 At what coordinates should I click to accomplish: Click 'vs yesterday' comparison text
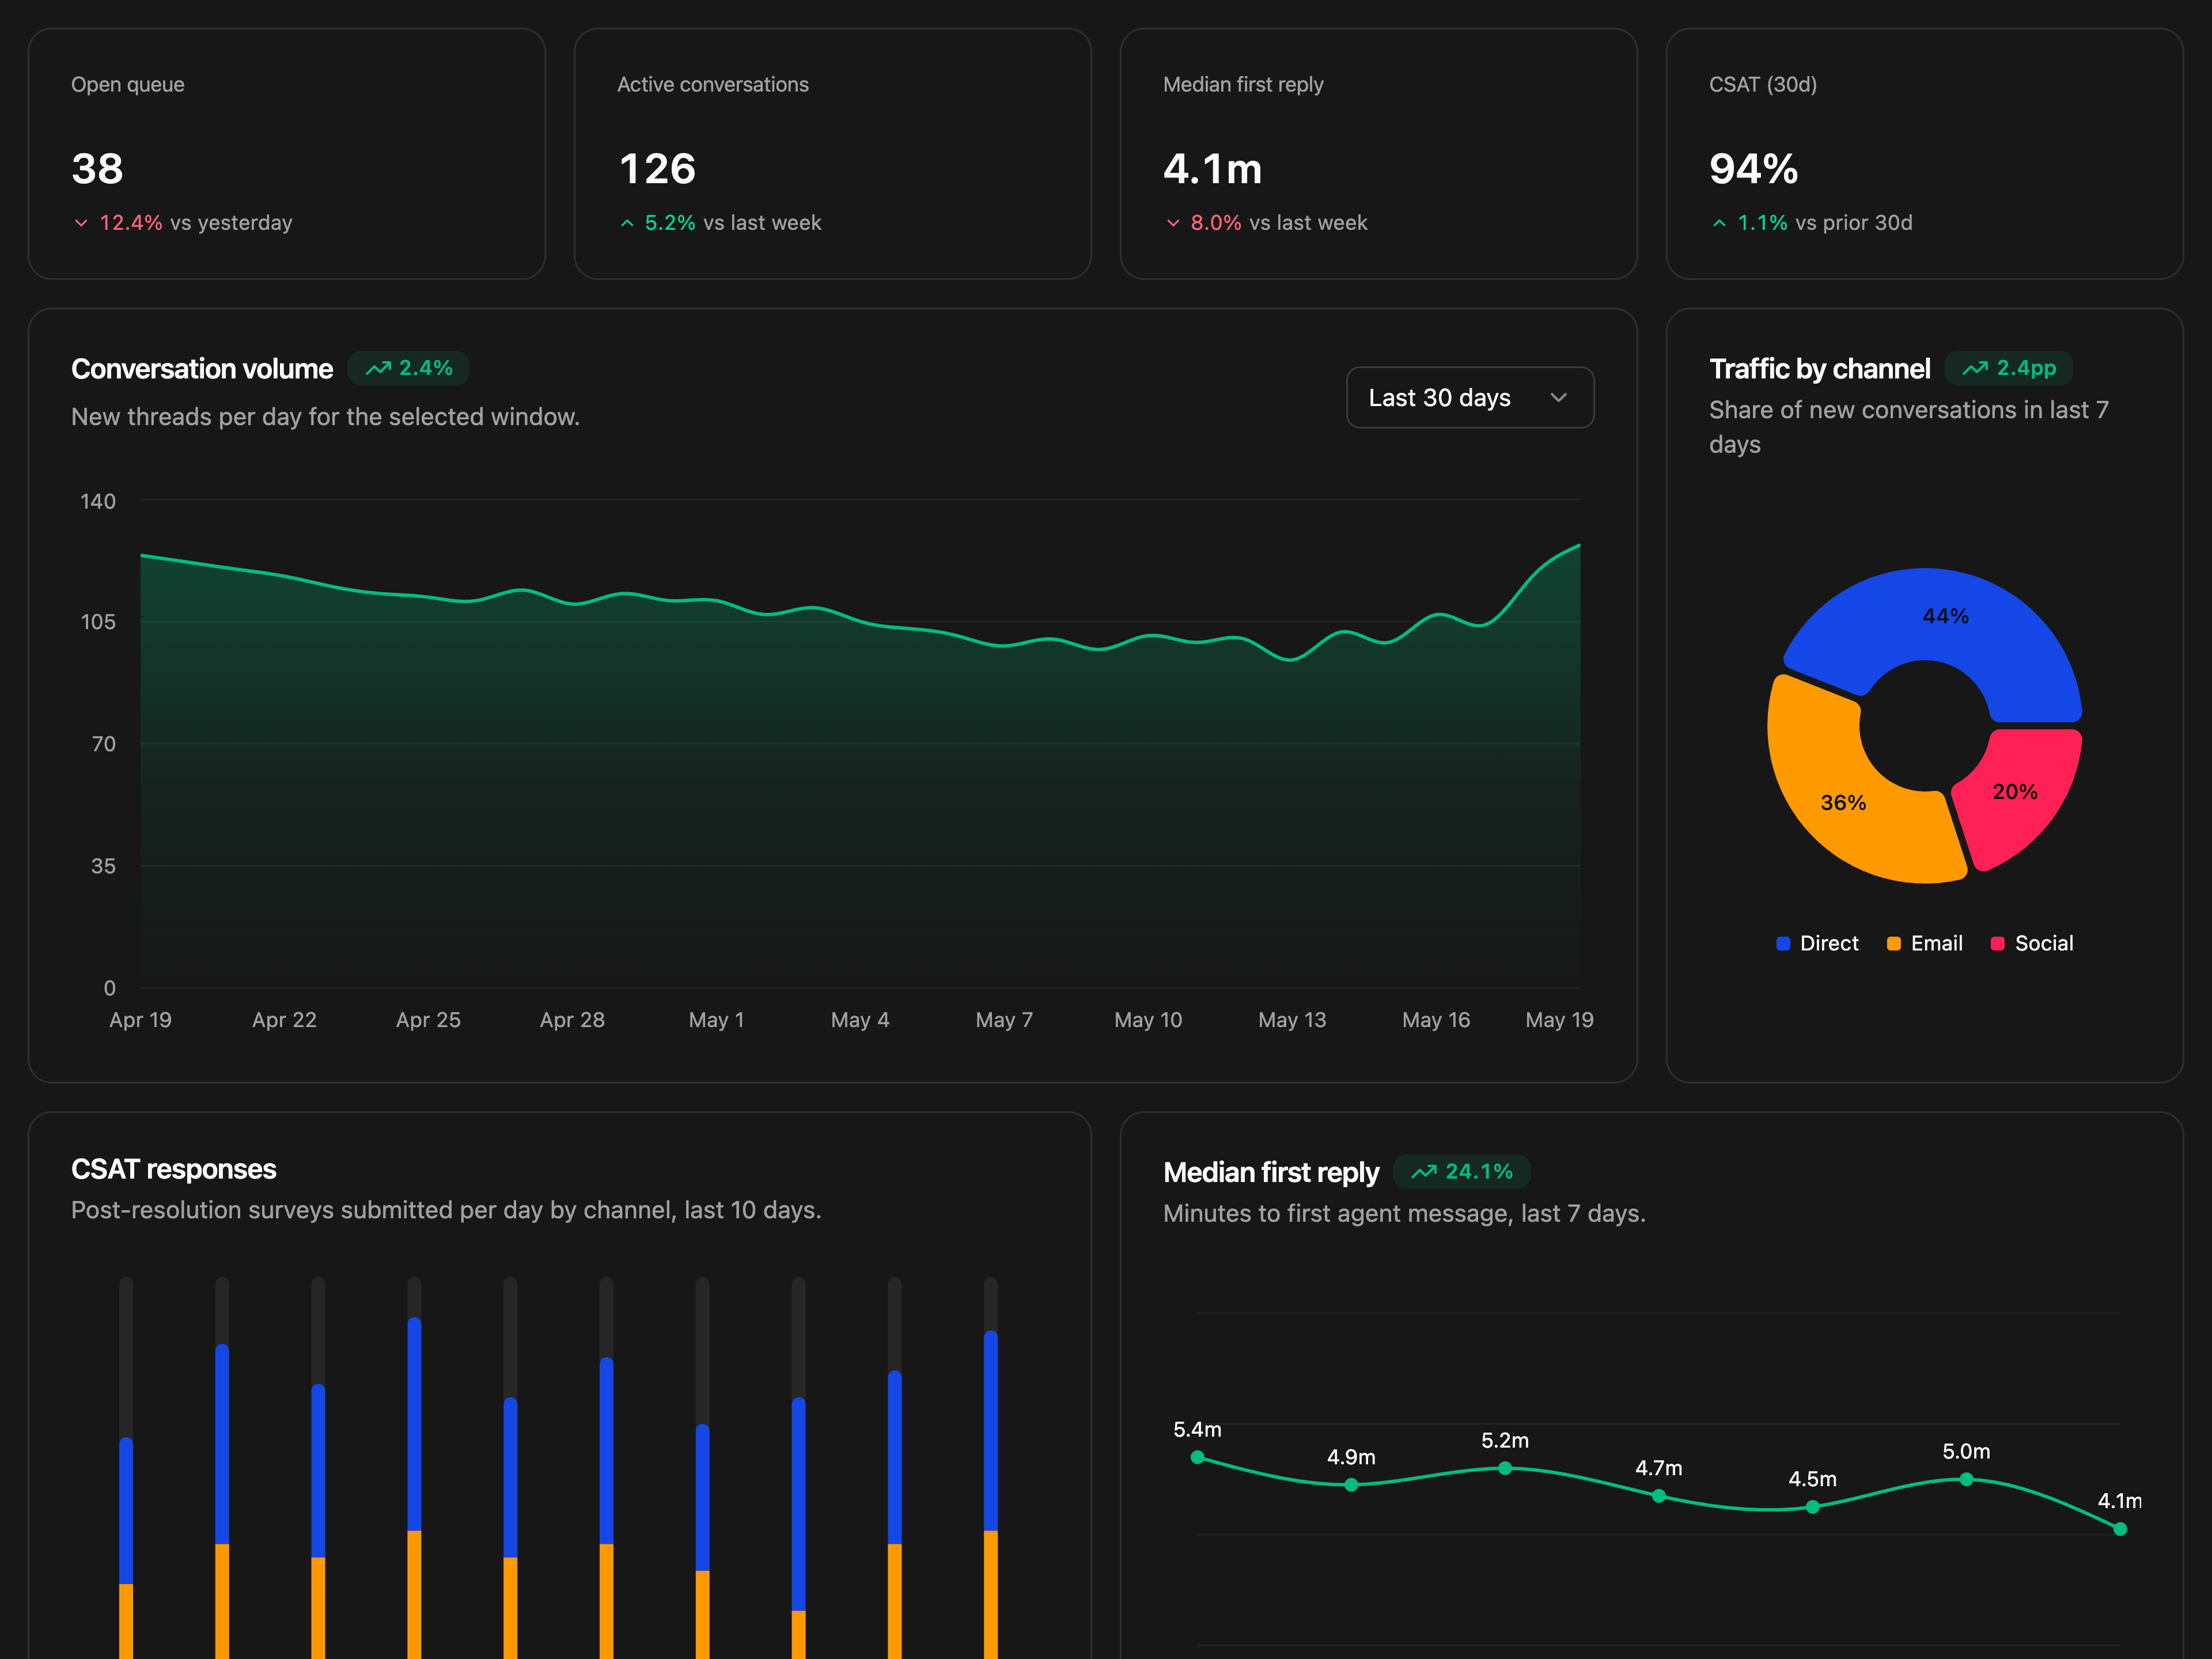coord(231,223)
